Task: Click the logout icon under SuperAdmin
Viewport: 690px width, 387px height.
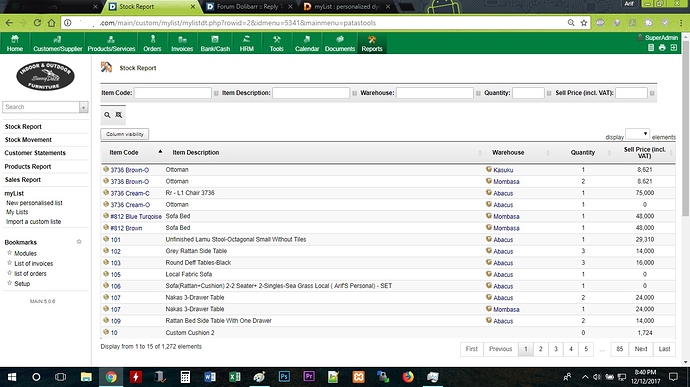Action: (674, 48)
